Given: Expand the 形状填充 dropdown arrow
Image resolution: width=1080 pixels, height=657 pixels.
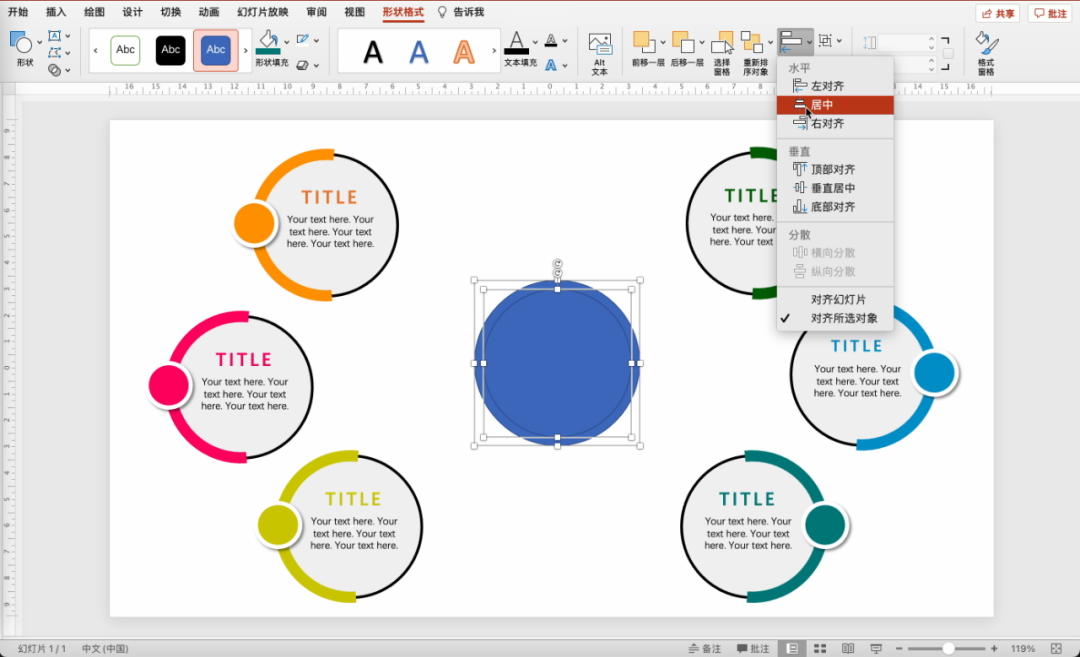Looking at the screenshot, I should [287, 41].
